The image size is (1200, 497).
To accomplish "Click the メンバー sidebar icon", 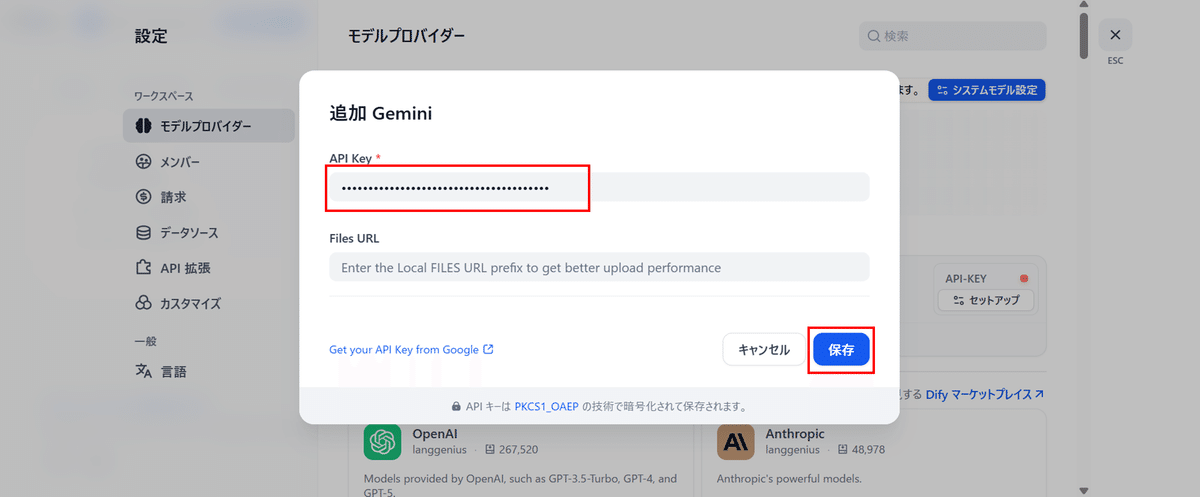I will (x=143, y=162).
